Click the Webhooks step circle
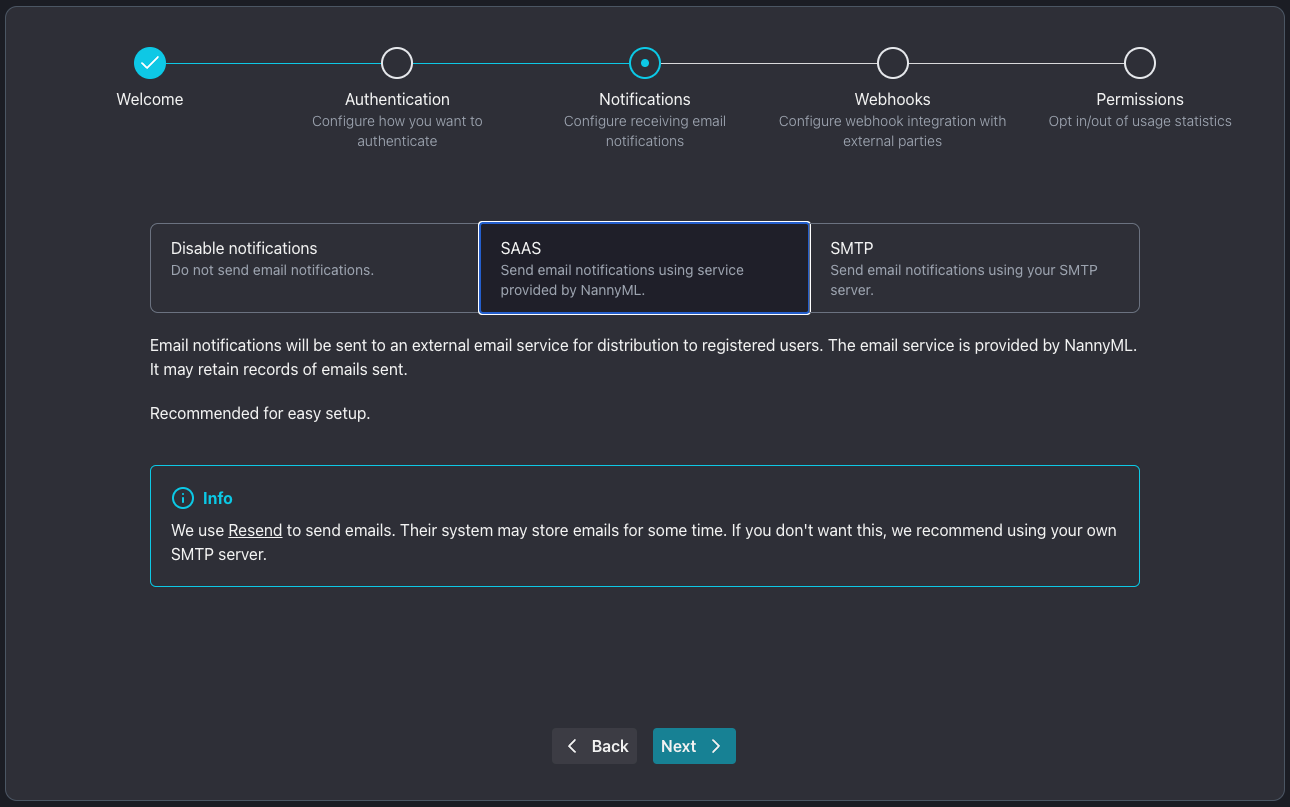 tap(892, 63)
